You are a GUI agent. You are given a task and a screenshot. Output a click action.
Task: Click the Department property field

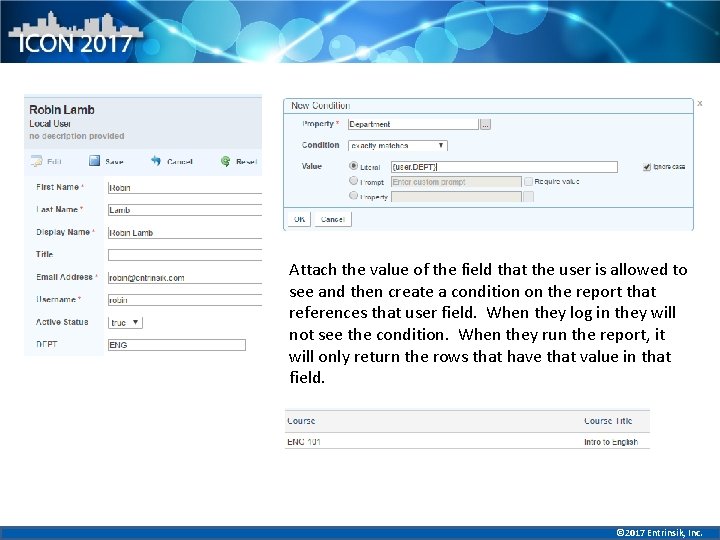[413, 124]
